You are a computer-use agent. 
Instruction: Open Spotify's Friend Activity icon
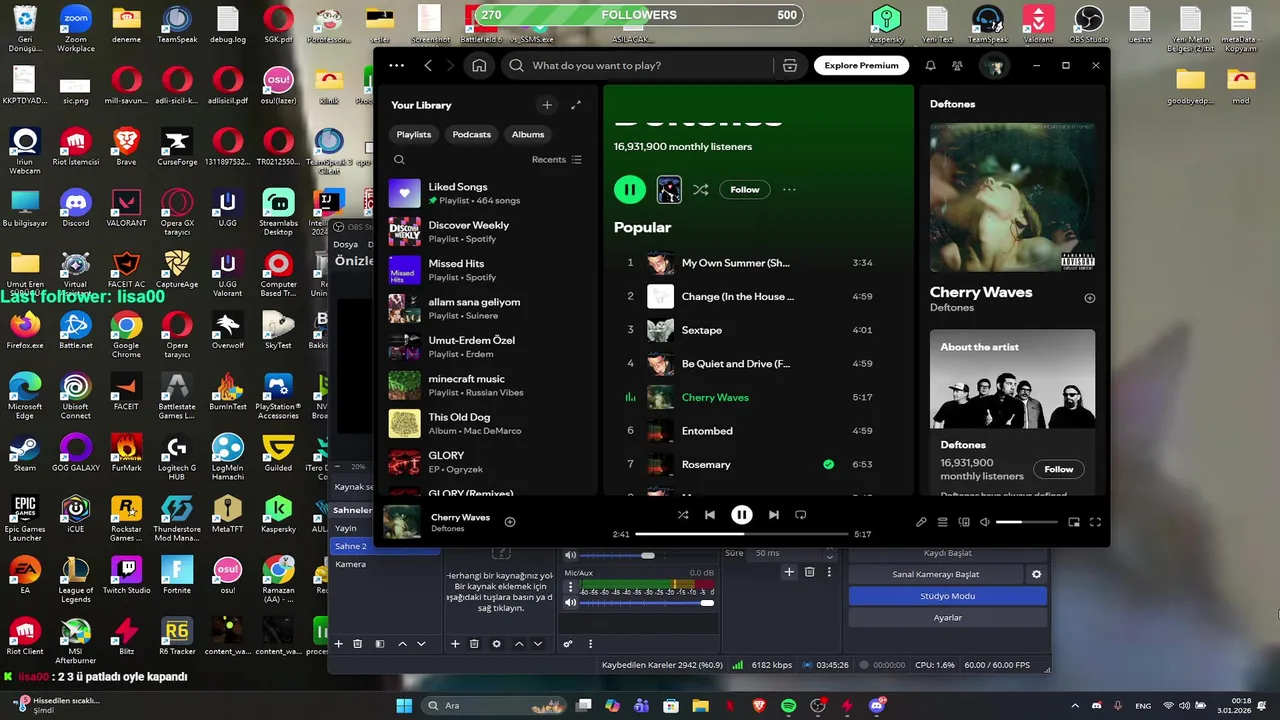(x=957, y=65)
